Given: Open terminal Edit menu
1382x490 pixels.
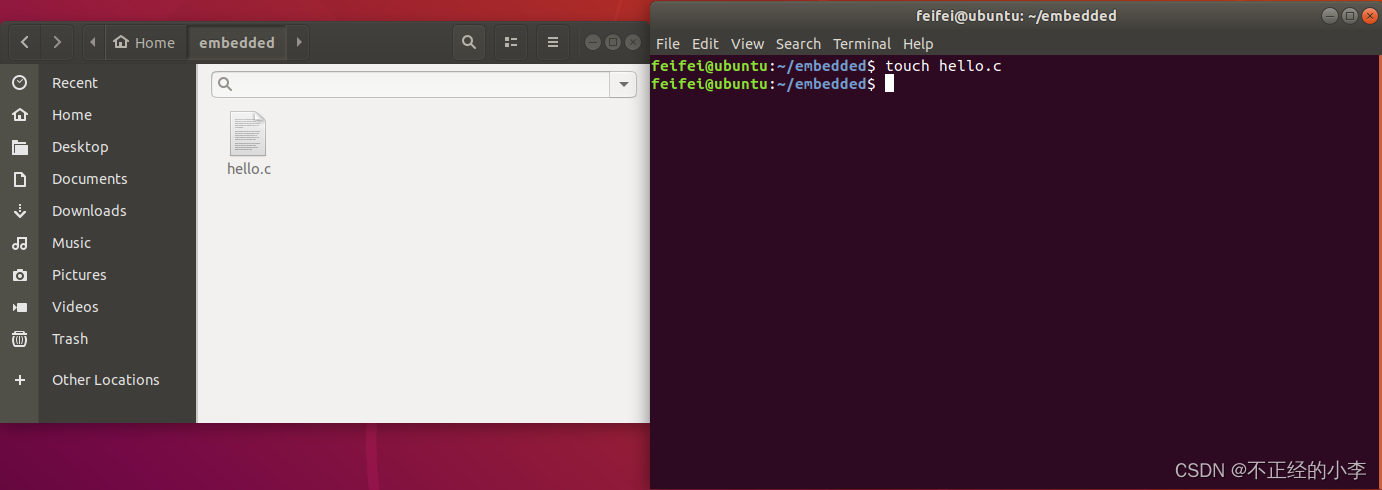Looking at the screenshot, I should [705, 44].
